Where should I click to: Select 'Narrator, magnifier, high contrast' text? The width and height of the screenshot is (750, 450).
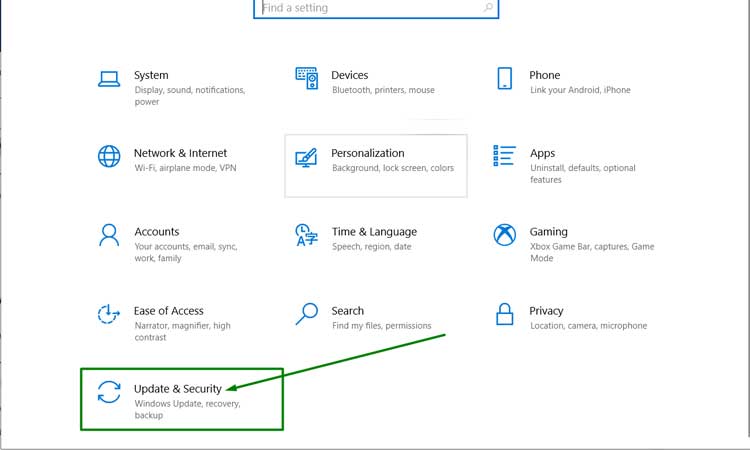pyautogui.click(x=182, y=331)
